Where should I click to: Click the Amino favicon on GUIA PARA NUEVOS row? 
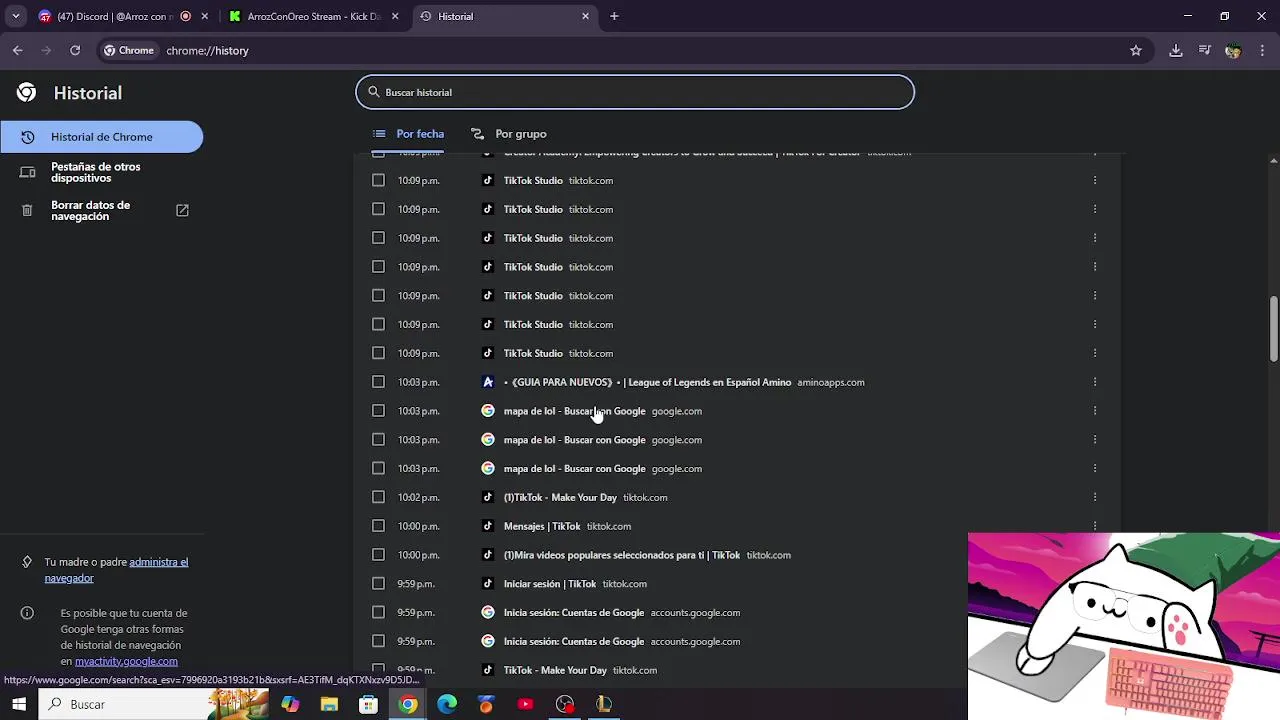point(488,382)
